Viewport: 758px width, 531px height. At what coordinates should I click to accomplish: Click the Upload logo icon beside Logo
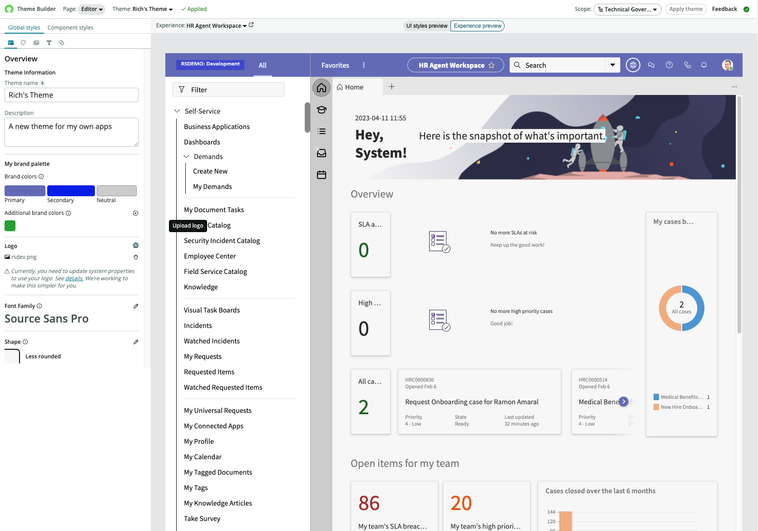tap(135, 245)
